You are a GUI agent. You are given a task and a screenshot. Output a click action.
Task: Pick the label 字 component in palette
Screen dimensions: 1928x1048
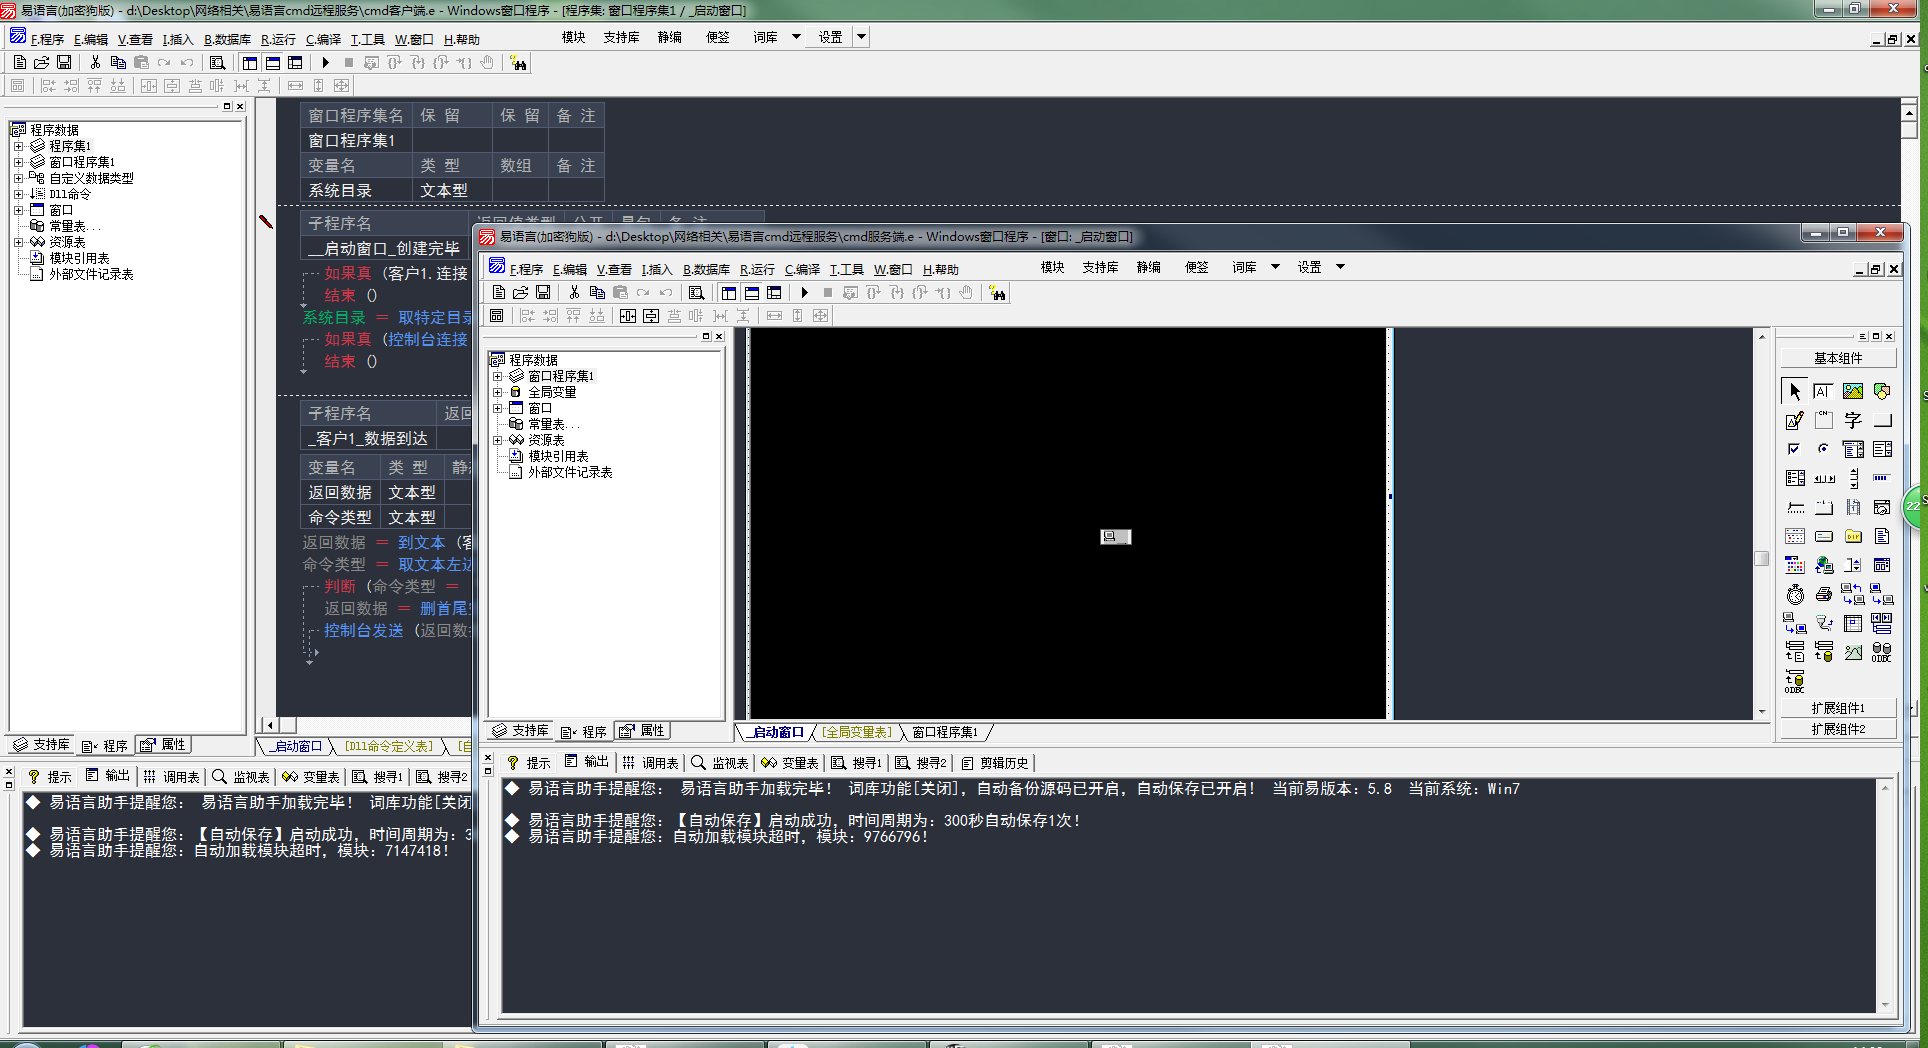[x=1853, y=421]
